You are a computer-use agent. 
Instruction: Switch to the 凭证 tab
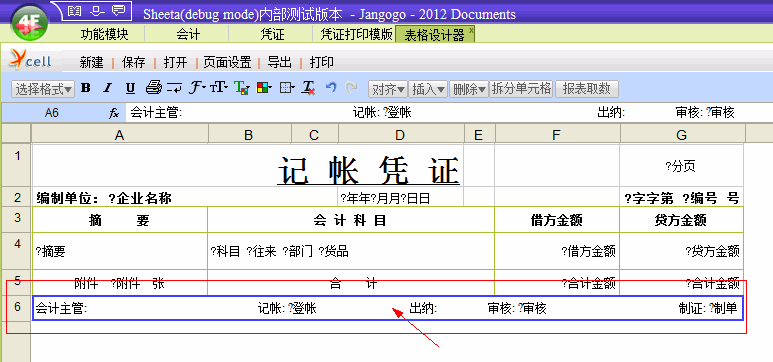coord(272,34)
